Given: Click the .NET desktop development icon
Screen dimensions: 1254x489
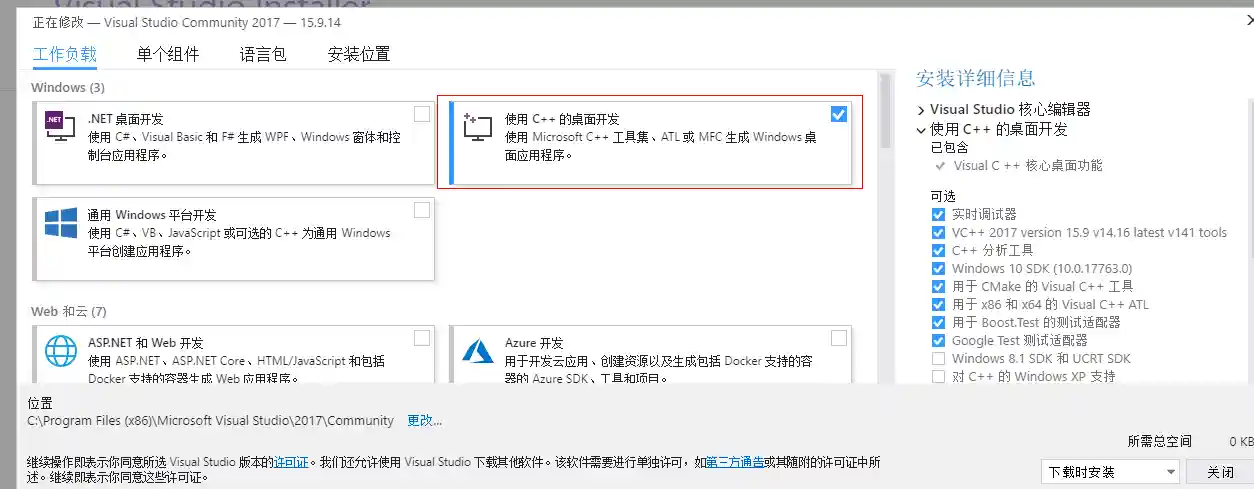Looking at the screenshot, I should click(x=60, y=126).
